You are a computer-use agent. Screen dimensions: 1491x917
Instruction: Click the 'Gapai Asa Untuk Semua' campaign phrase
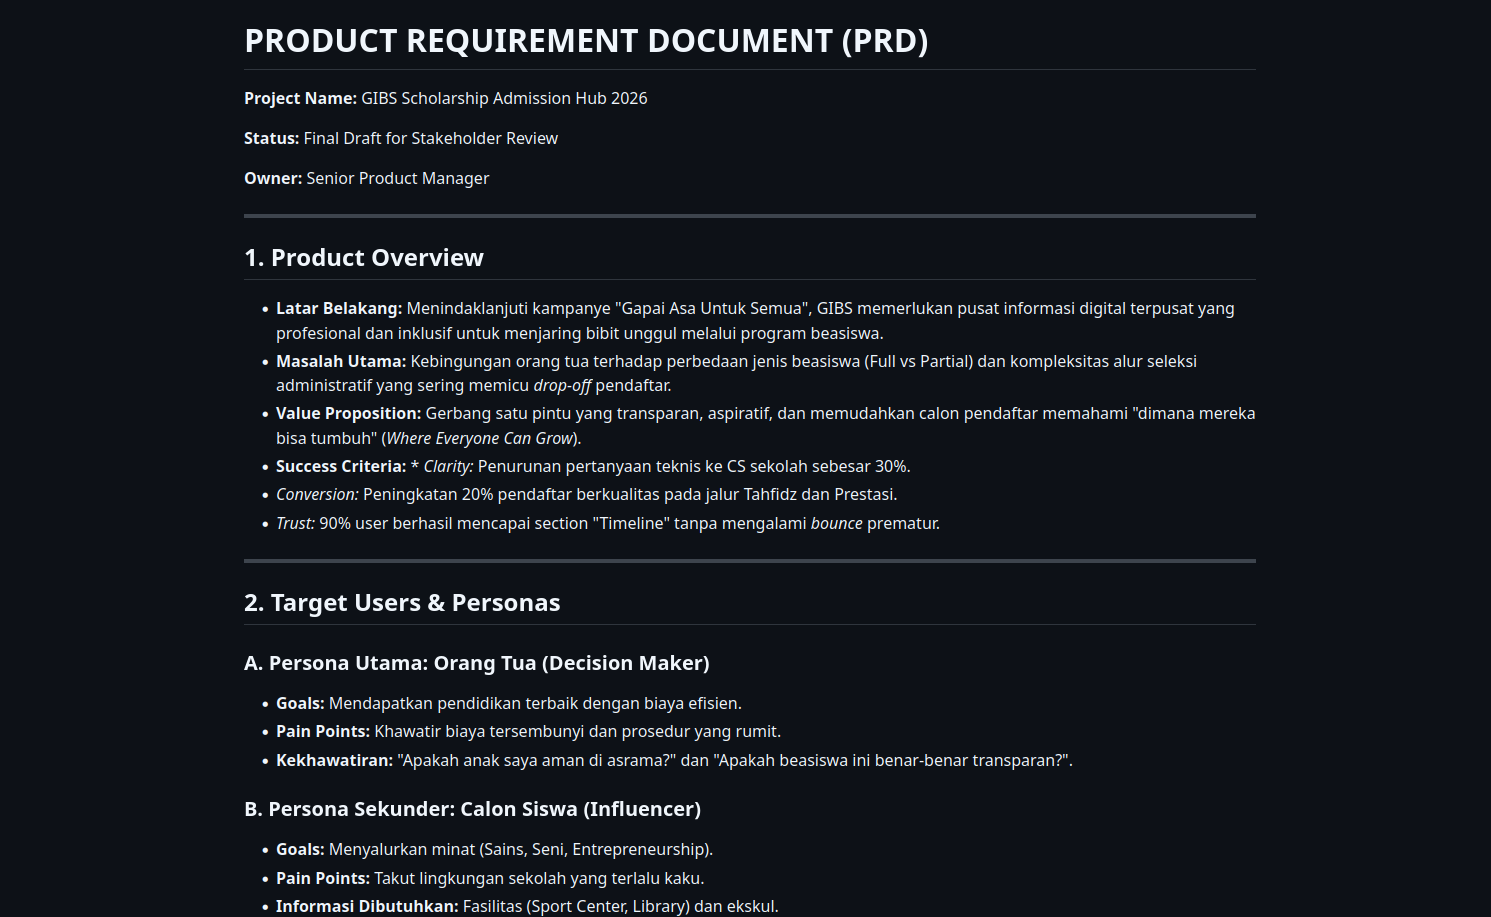click(x=712, y=308)
